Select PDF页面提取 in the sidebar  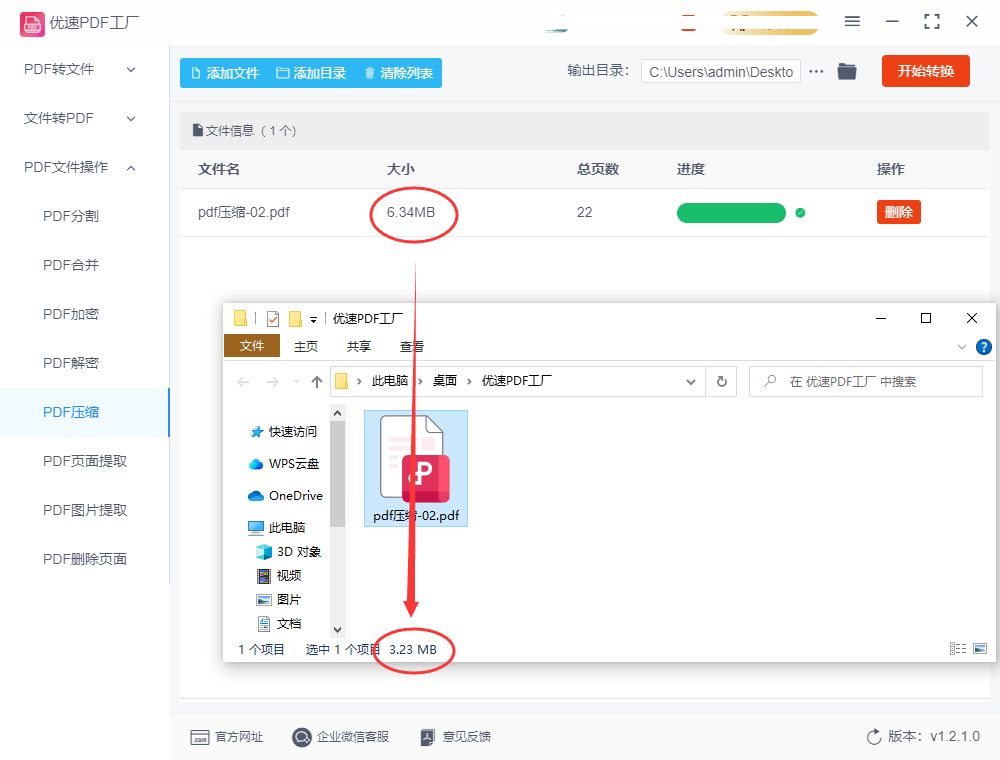(x=85, y=461)
